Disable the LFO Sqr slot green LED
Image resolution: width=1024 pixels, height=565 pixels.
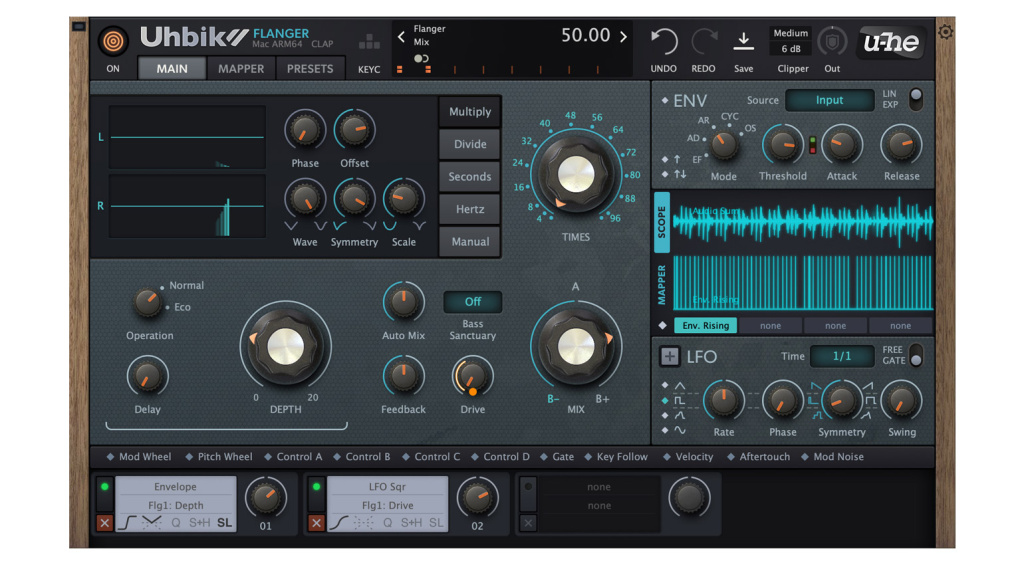[316, 487]
